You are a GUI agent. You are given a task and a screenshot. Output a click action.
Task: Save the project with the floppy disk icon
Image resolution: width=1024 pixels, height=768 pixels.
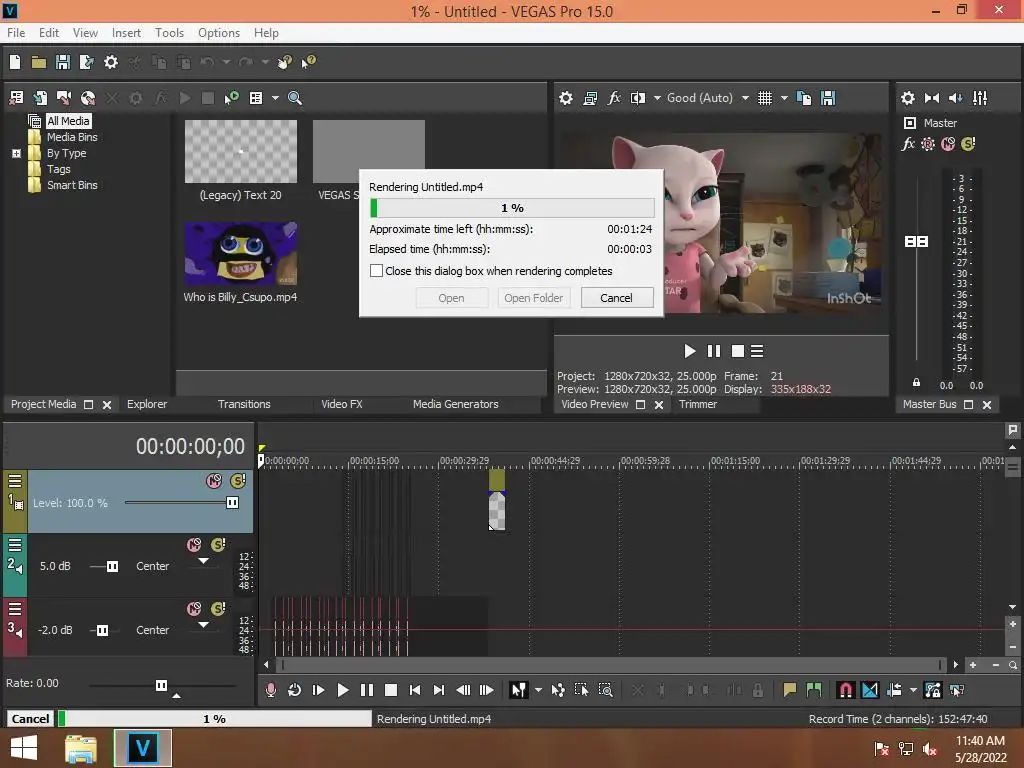pyautogui.click(x=63, y=62)
